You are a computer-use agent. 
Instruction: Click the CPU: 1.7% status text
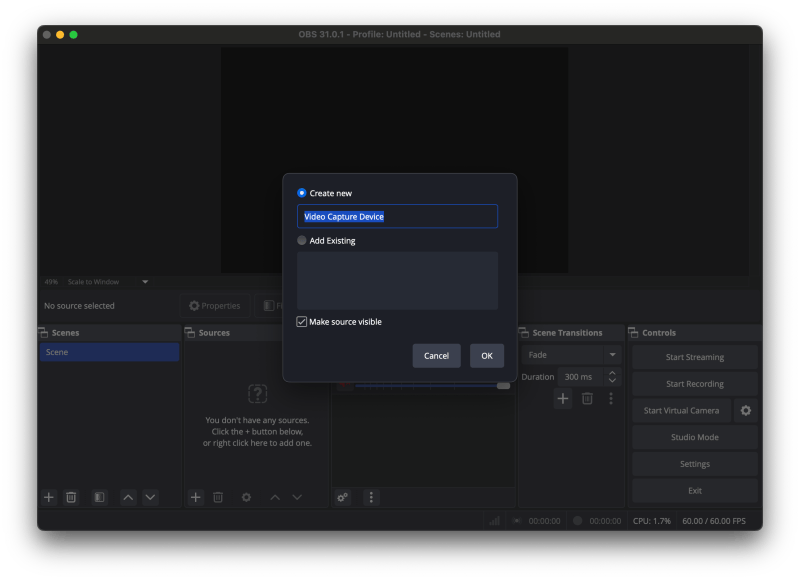coord(652,521)
